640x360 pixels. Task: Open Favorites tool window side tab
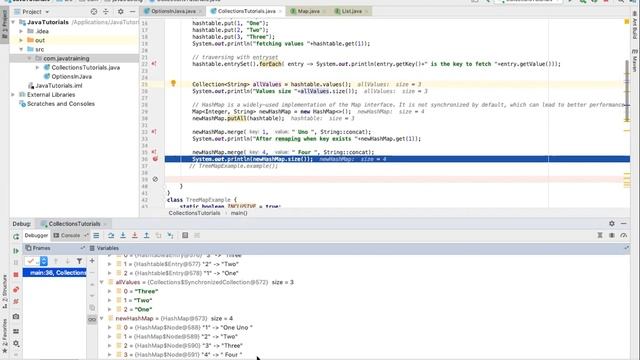tap(4, 336)
